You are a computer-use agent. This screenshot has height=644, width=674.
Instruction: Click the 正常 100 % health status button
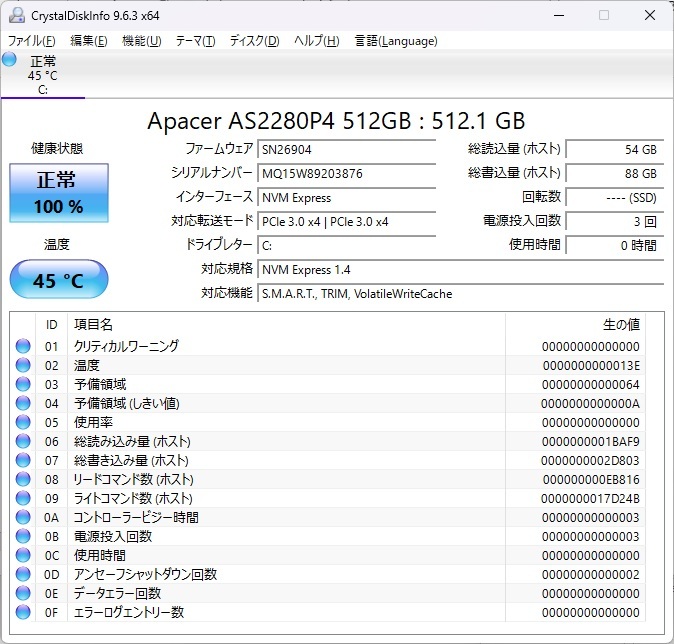click(59, 193)
